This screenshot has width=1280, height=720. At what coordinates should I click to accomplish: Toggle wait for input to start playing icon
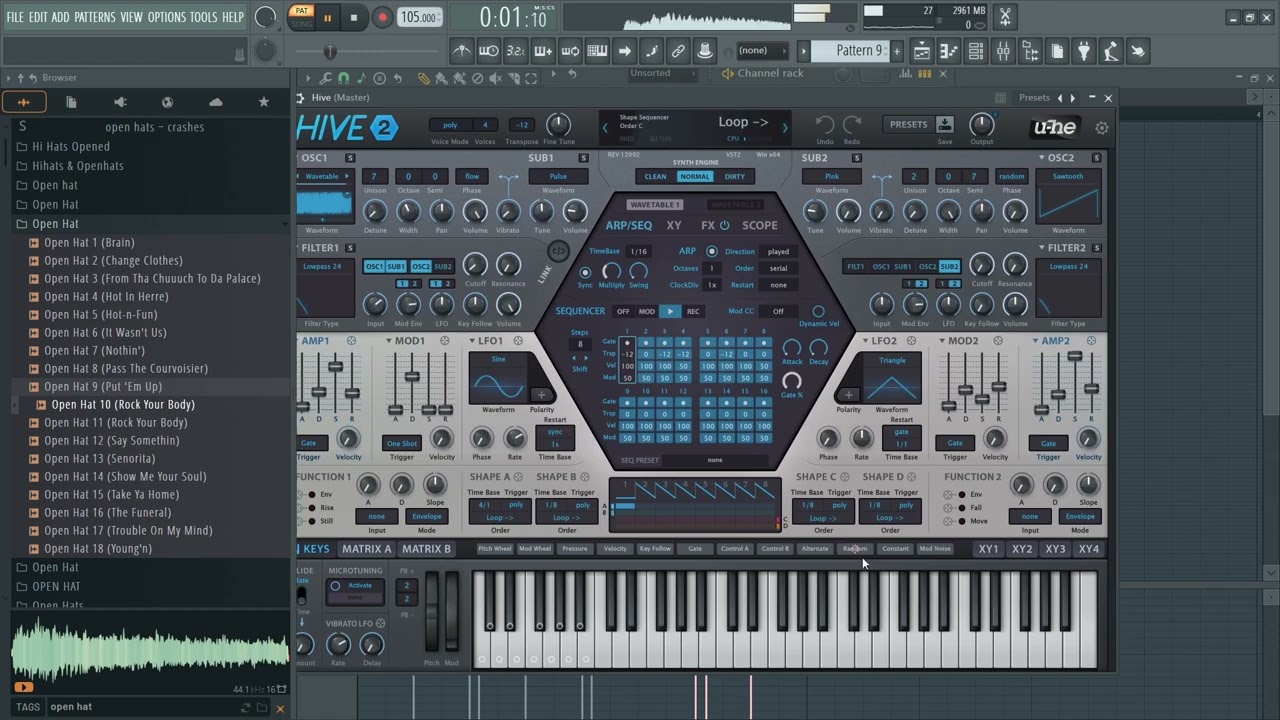[489, 51]
